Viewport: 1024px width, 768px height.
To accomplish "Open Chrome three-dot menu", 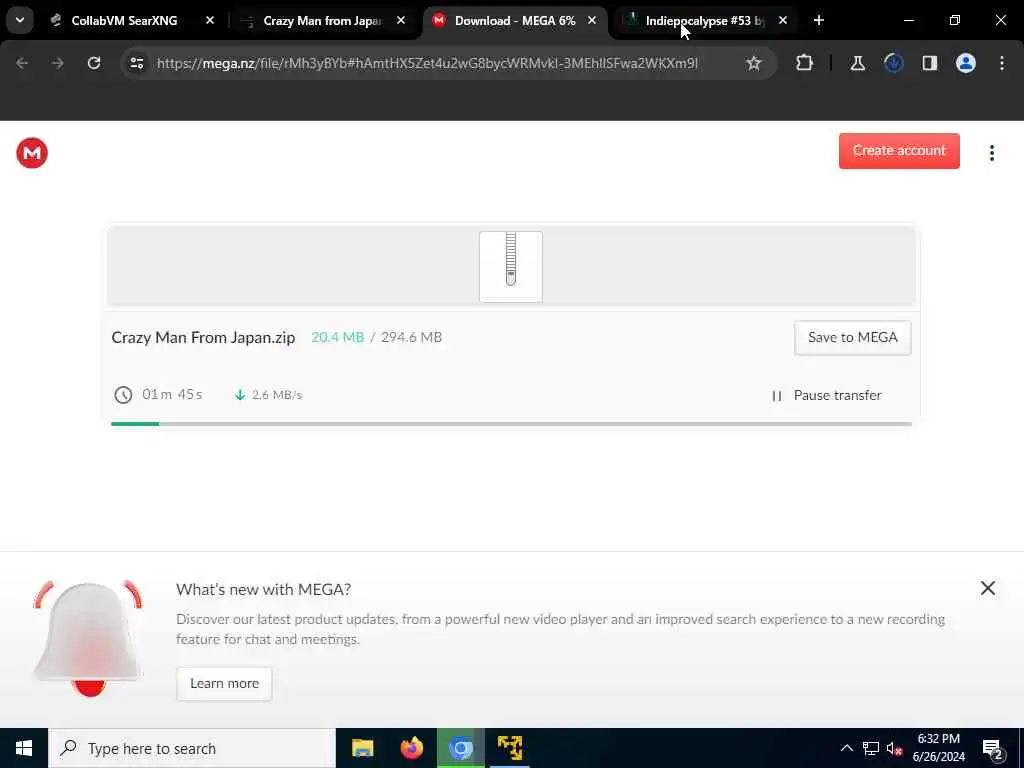I will tap(1002, 63).
